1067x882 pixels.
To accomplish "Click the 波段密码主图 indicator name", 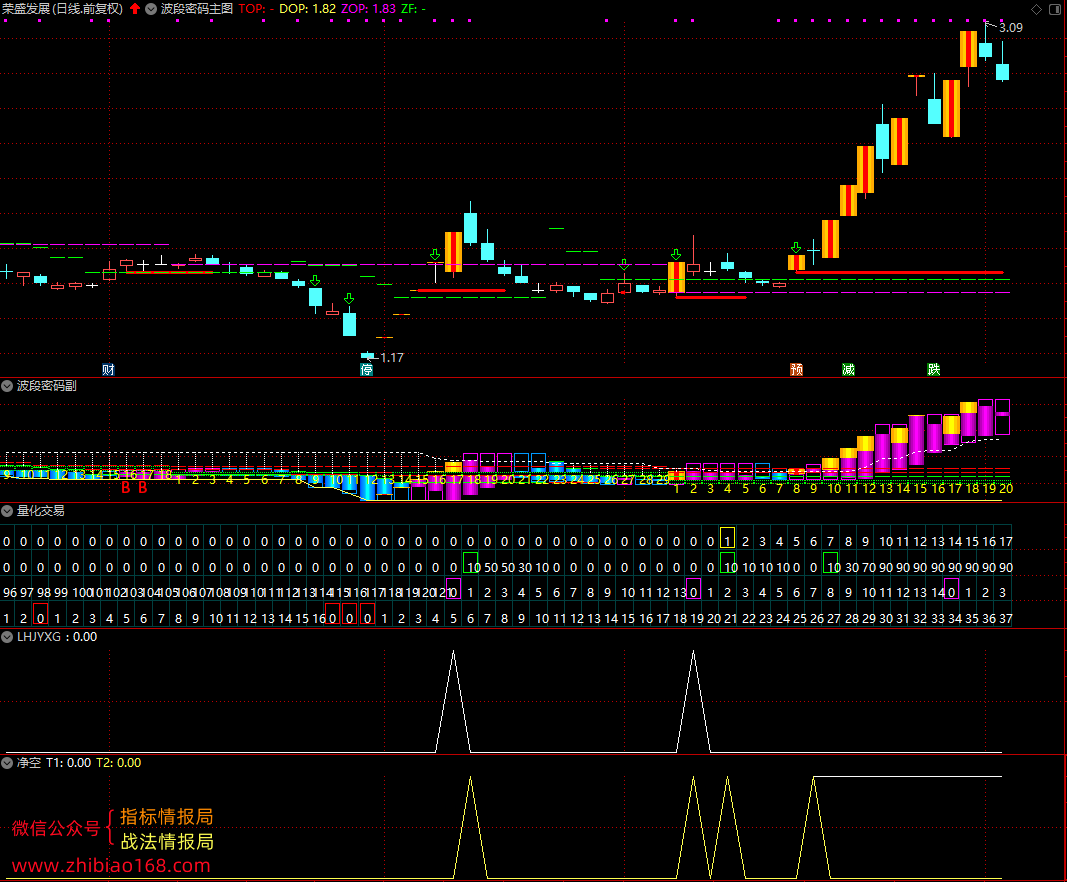I will (197, 9).
